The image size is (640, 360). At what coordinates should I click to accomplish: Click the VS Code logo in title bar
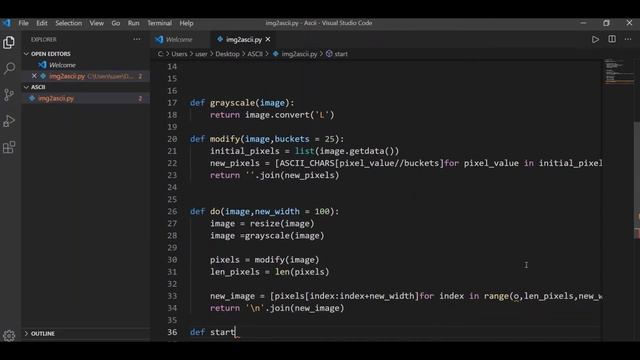[x=7, y=23]
